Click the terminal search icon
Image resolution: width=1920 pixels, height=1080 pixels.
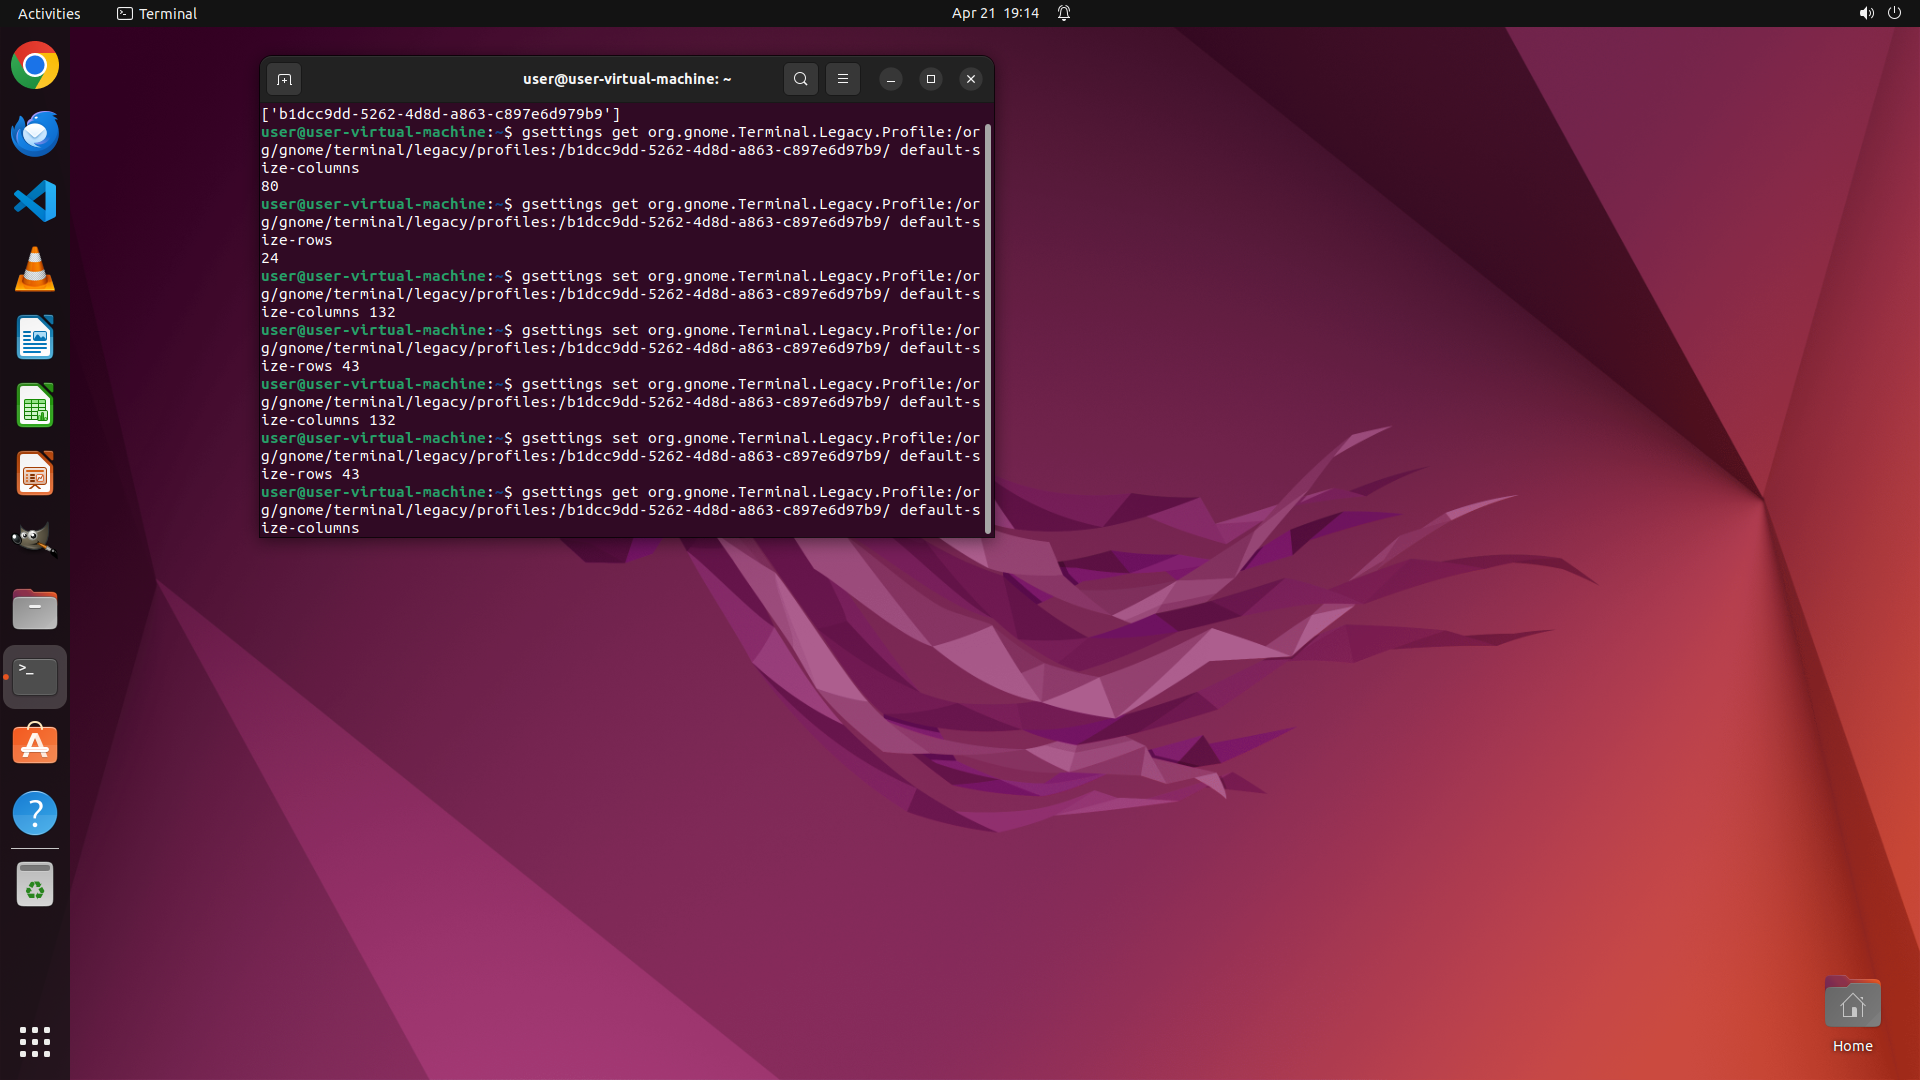pos(800,79)
